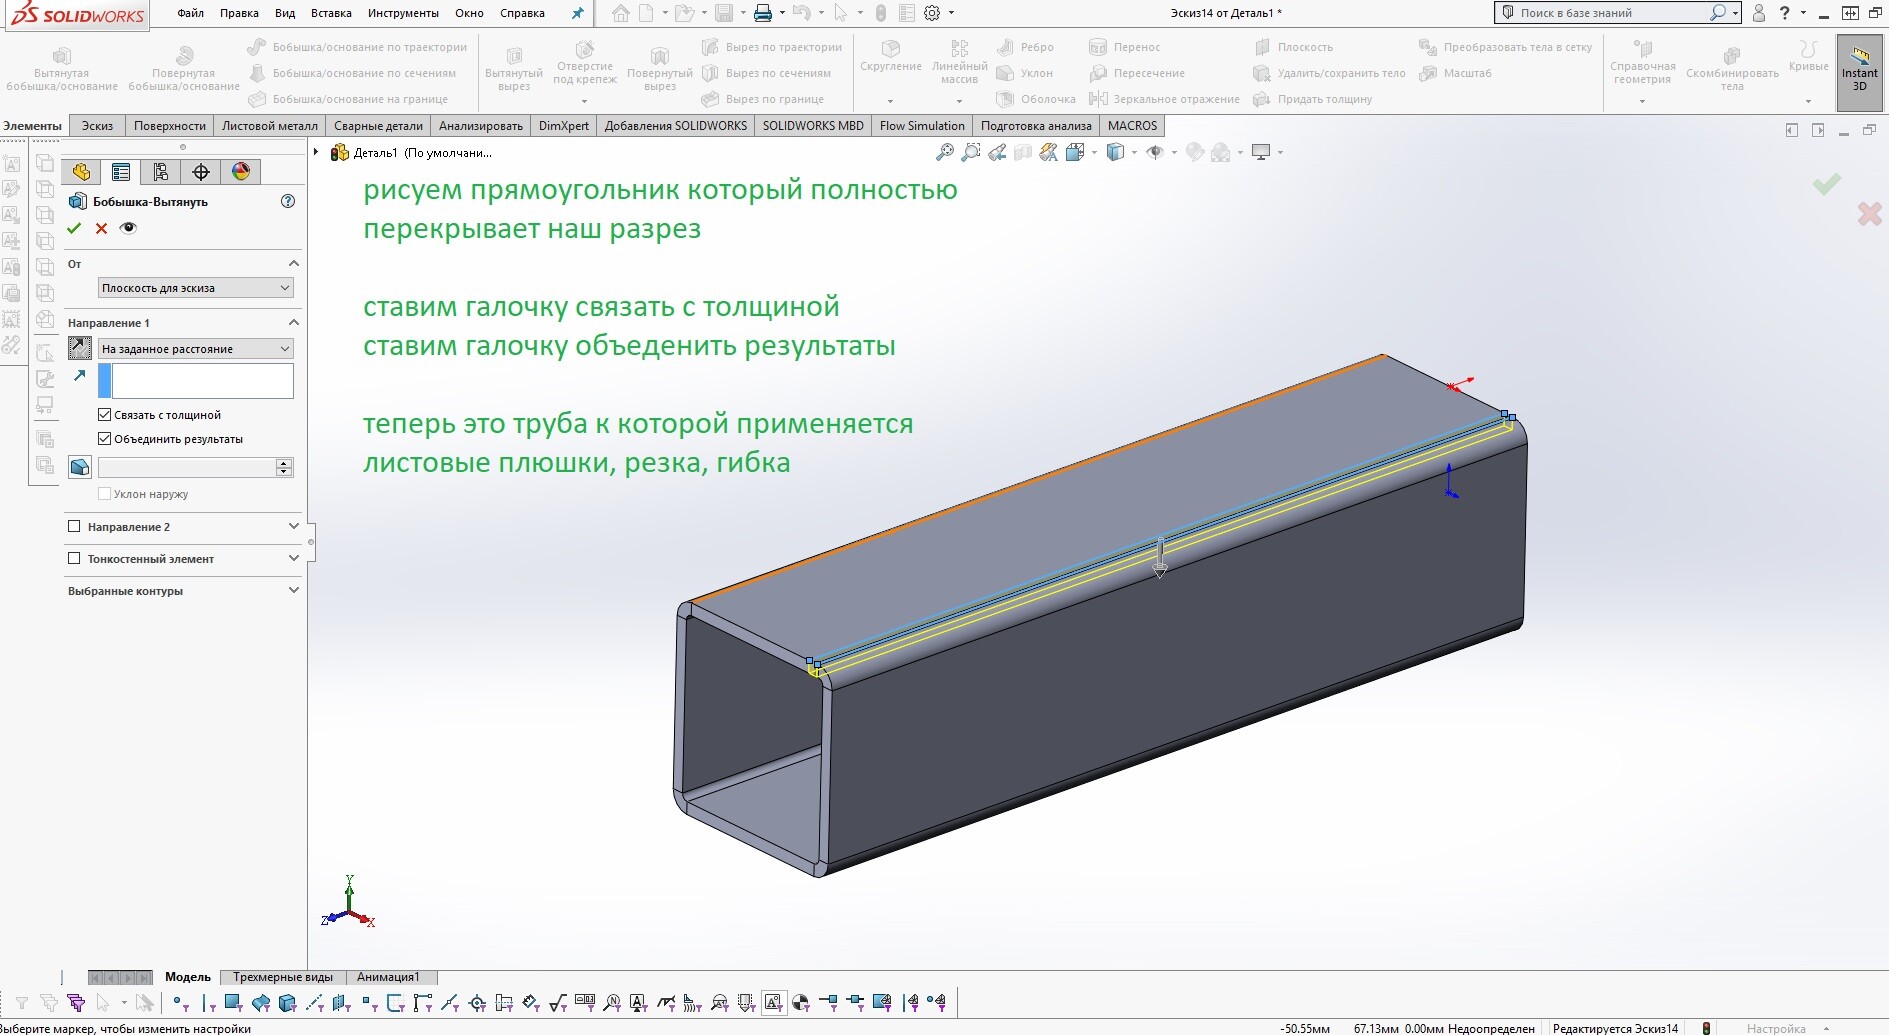The width and height of the screenshot is (1889, 1035).
Task: Open the Вставка menu
Action: (331, 13)
